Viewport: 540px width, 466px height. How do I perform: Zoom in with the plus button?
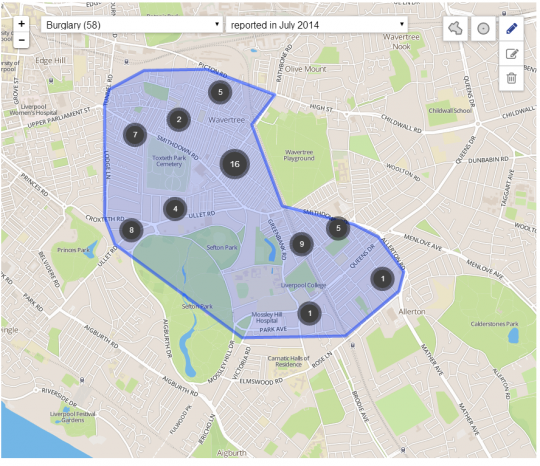tap(21, 24)
